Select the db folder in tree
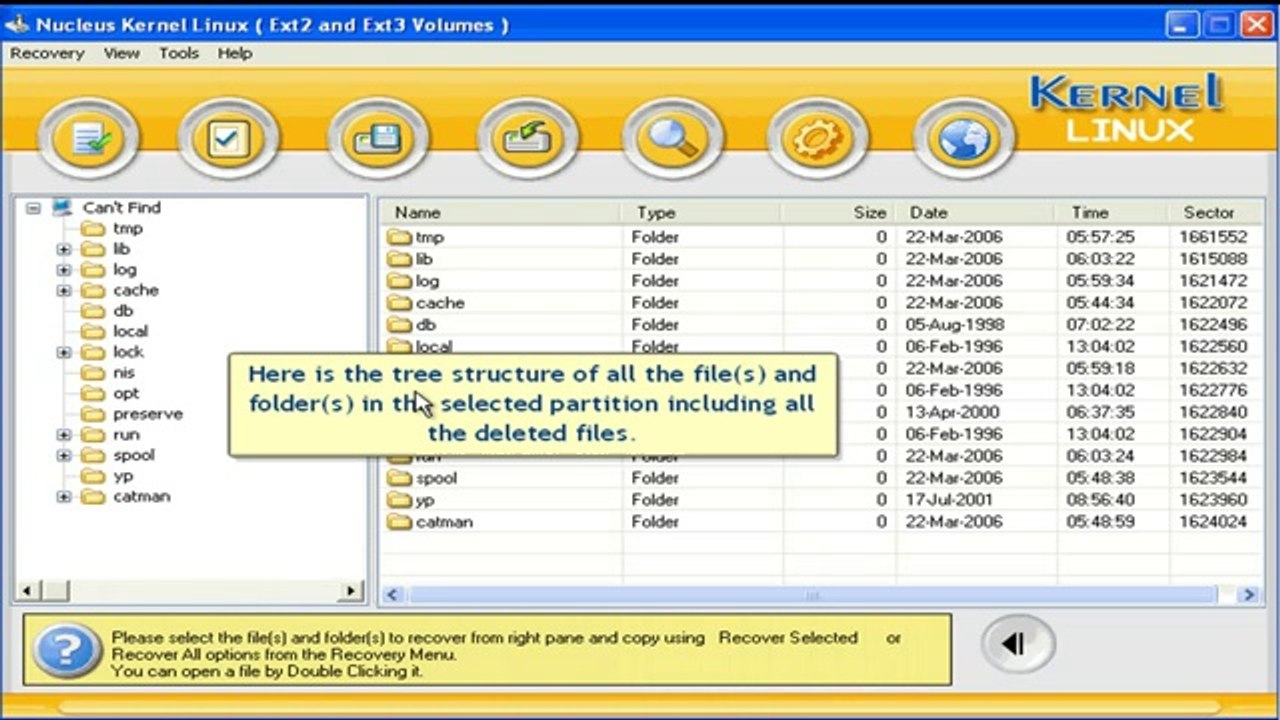Viewport: 1280px width, 720px height. (x=123, y=310)
